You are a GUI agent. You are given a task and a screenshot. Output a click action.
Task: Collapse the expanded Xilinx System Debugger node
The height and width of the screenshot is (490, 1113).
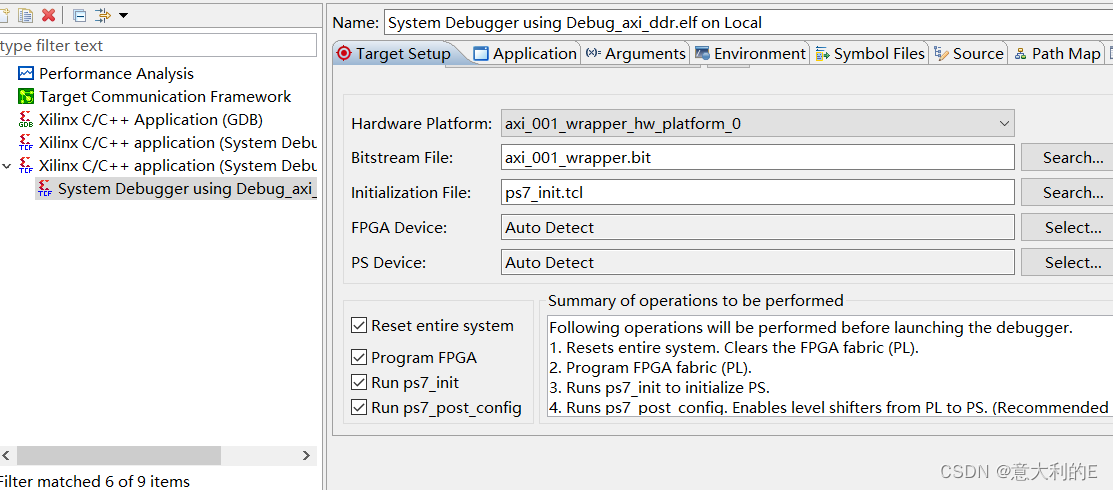pyautogui.click(x=7, y=165)
